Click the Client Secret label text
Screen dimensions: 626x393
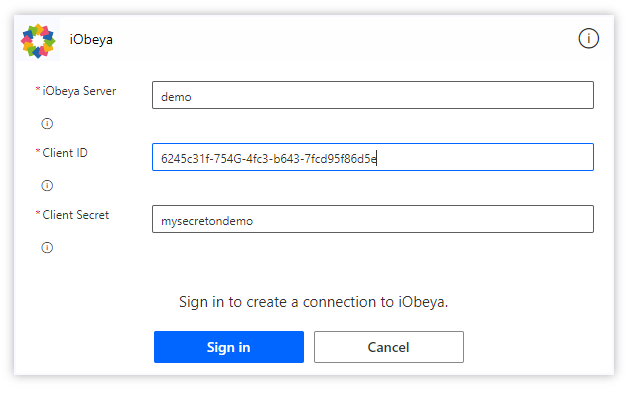pos(76,215)
